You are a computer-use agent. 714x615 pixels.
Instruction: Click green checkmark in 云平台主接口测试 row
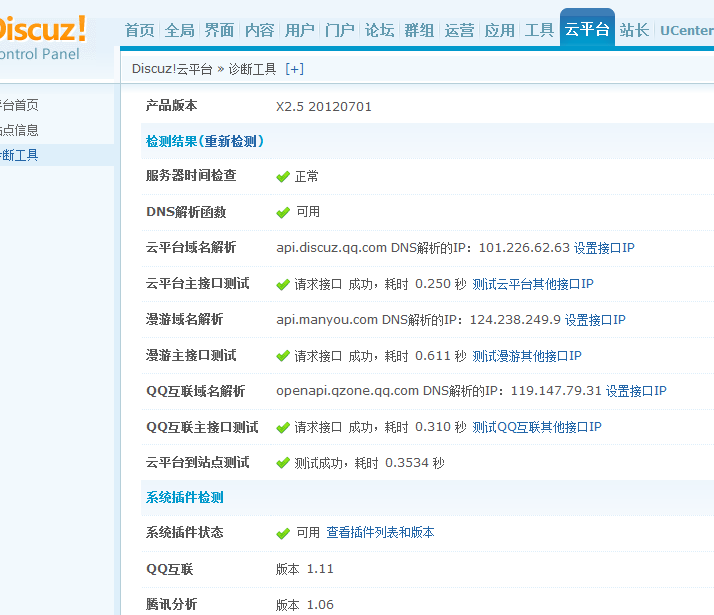tap(283, 285)
